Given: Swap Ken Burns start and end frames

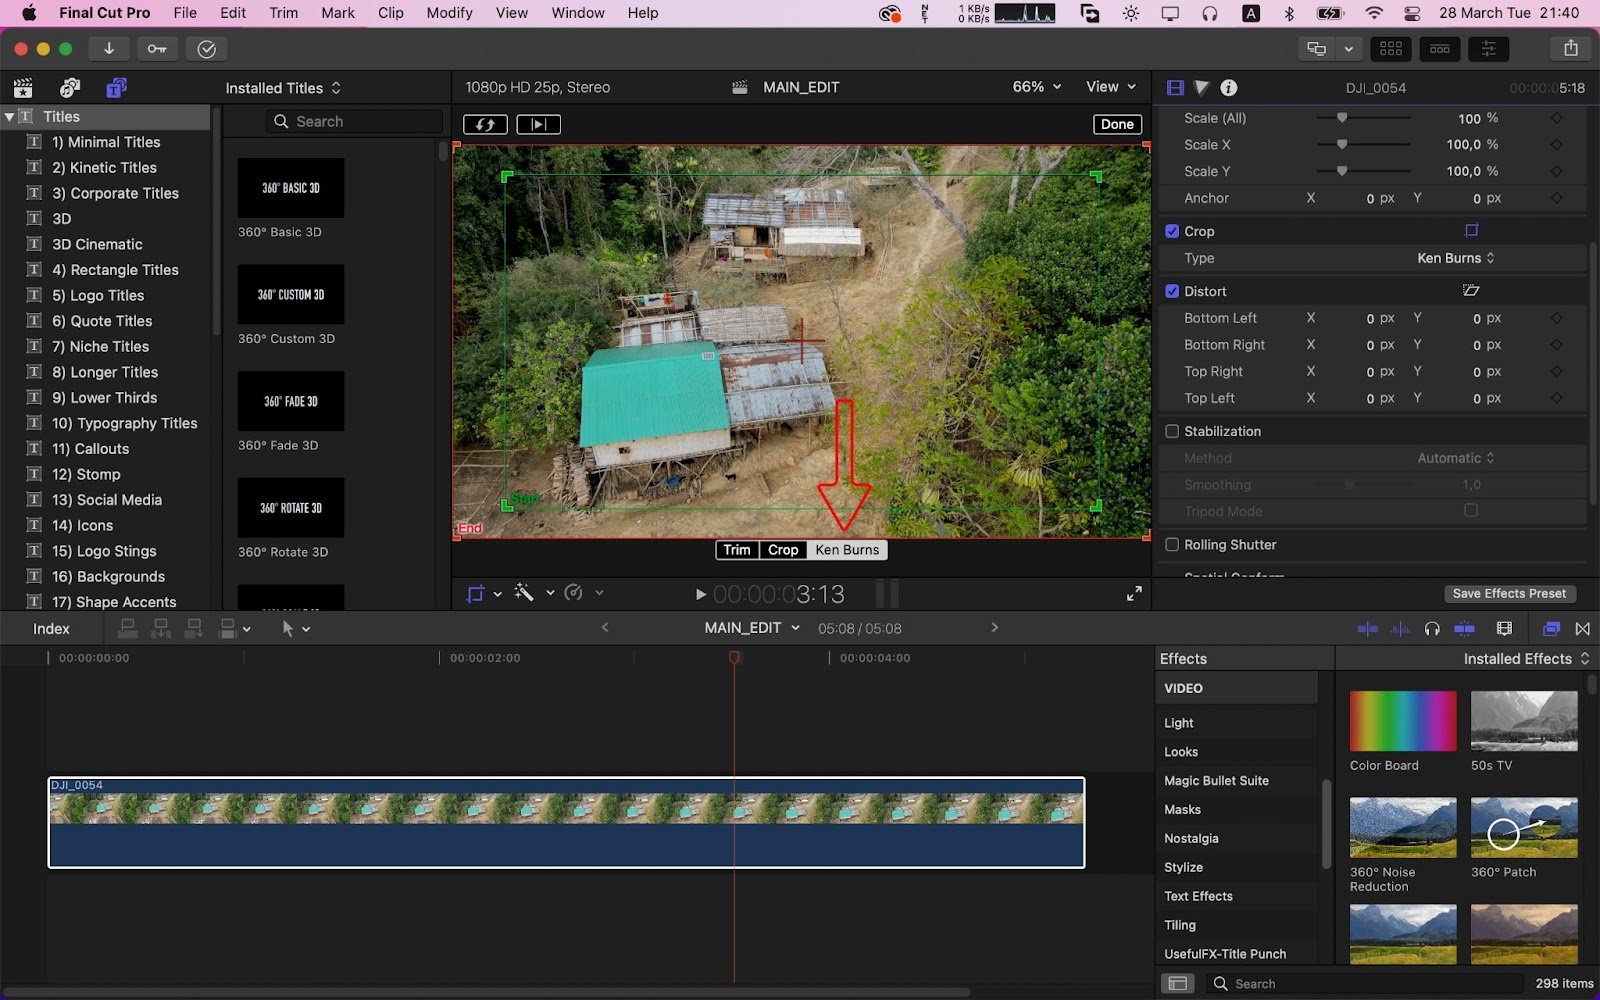Looking at the screenshot, I should [x=485, y=124].
